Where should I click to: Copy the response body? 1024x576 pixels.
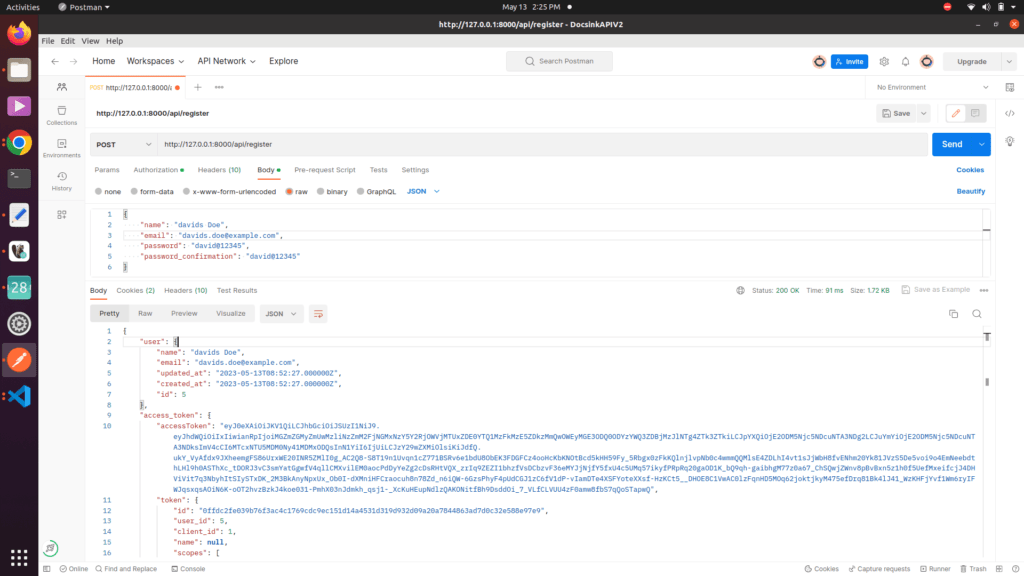coord(953,313)
